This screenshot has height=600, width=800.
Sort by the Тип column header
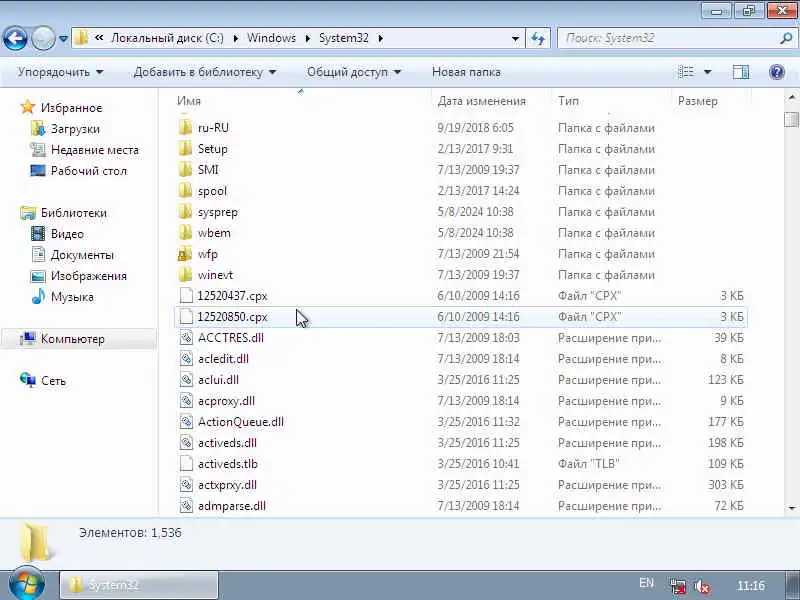point(568,101)
